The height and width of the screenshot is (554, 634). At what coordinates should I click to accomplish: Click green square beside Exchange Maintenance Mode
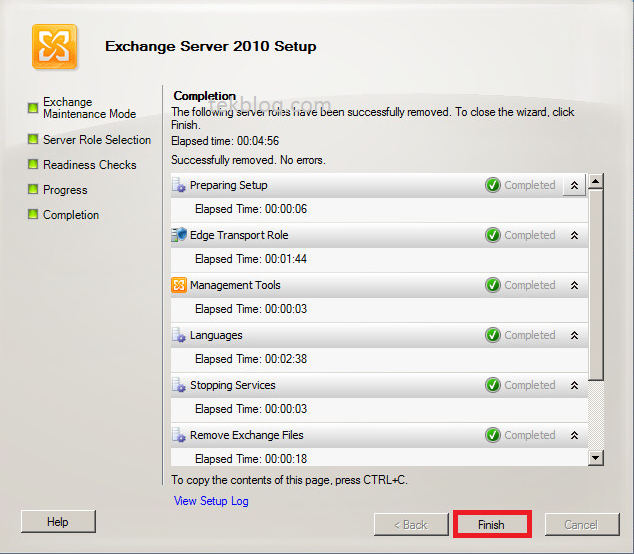pyautogui.click(x=33, y=108)
